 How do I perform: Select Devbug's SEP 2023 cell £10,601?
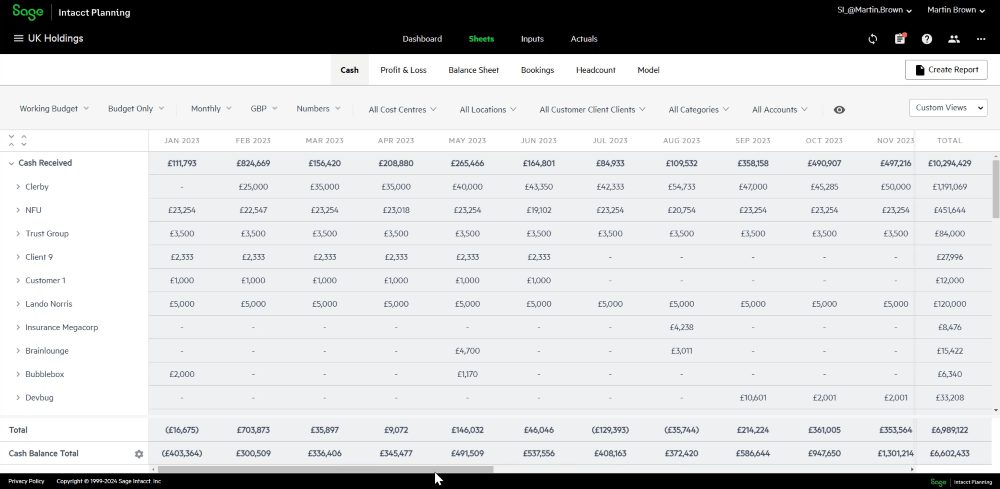tap(753, 398)
